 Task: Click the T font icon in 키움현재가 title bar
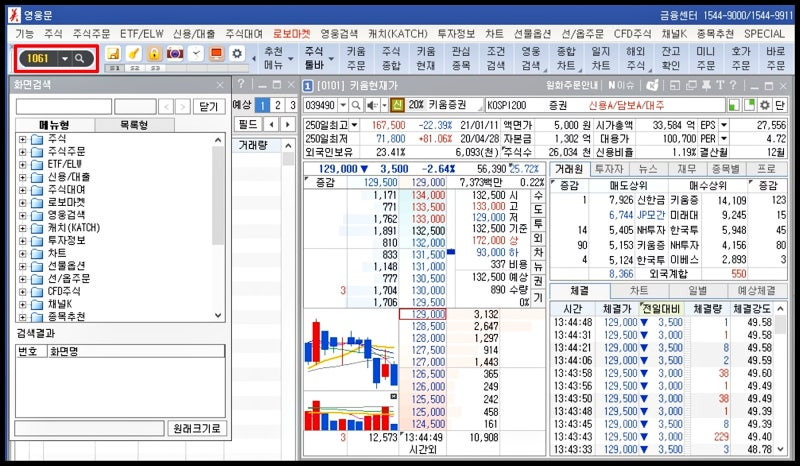tap(720, 85)
